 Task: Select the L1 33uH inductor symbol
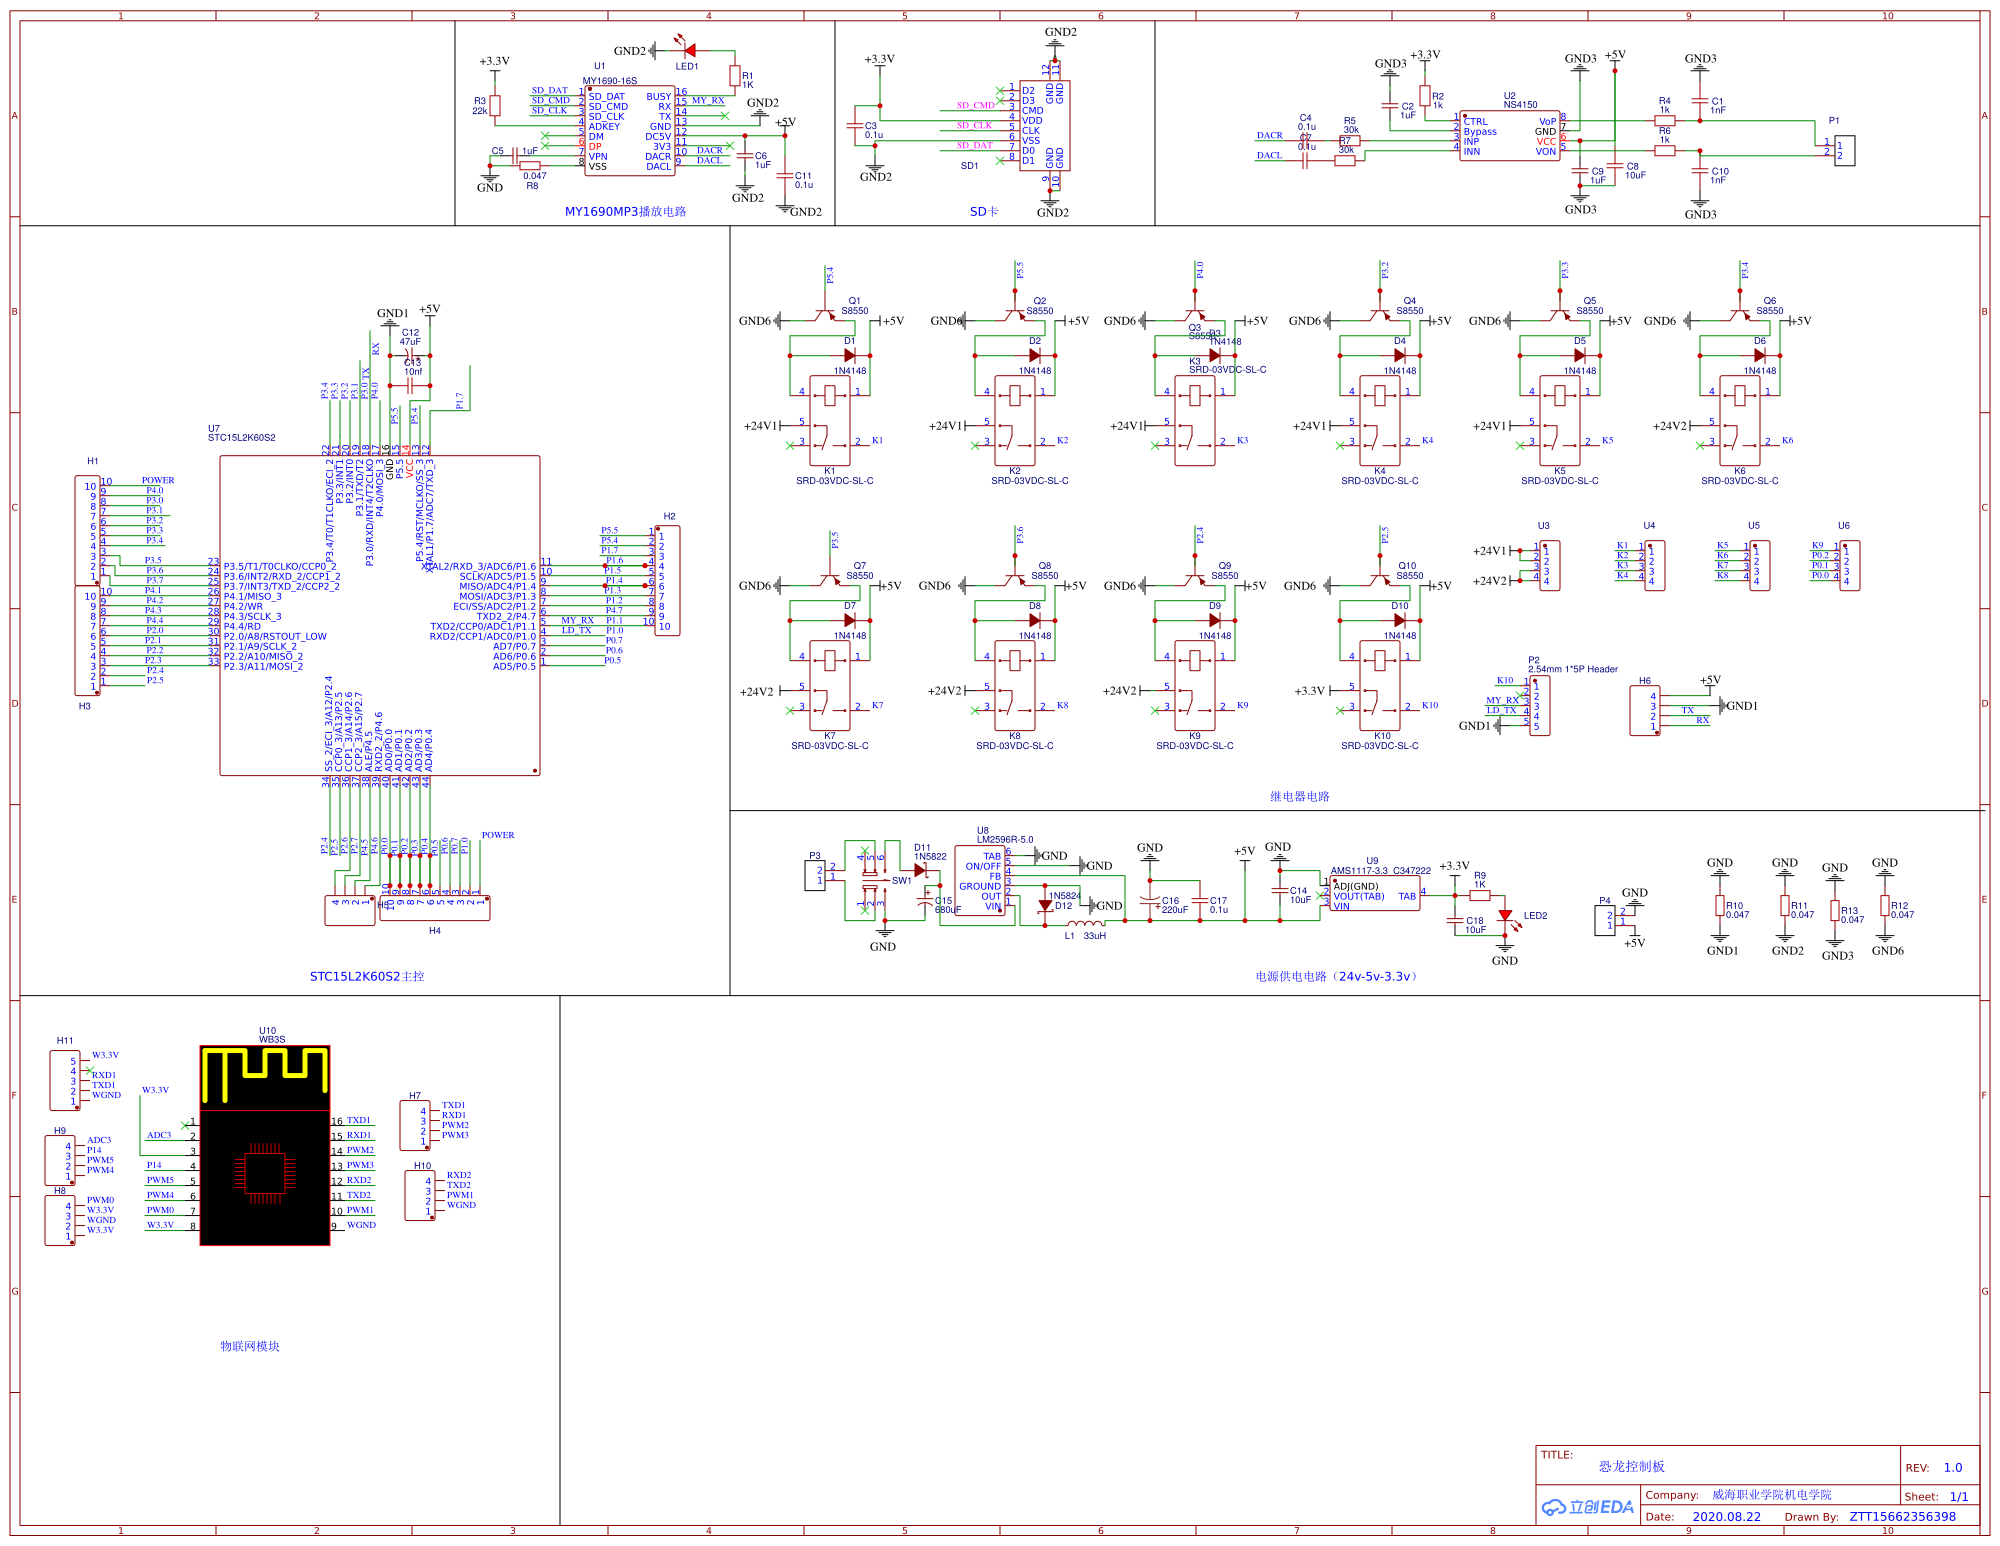click(x=1086, y=924)
